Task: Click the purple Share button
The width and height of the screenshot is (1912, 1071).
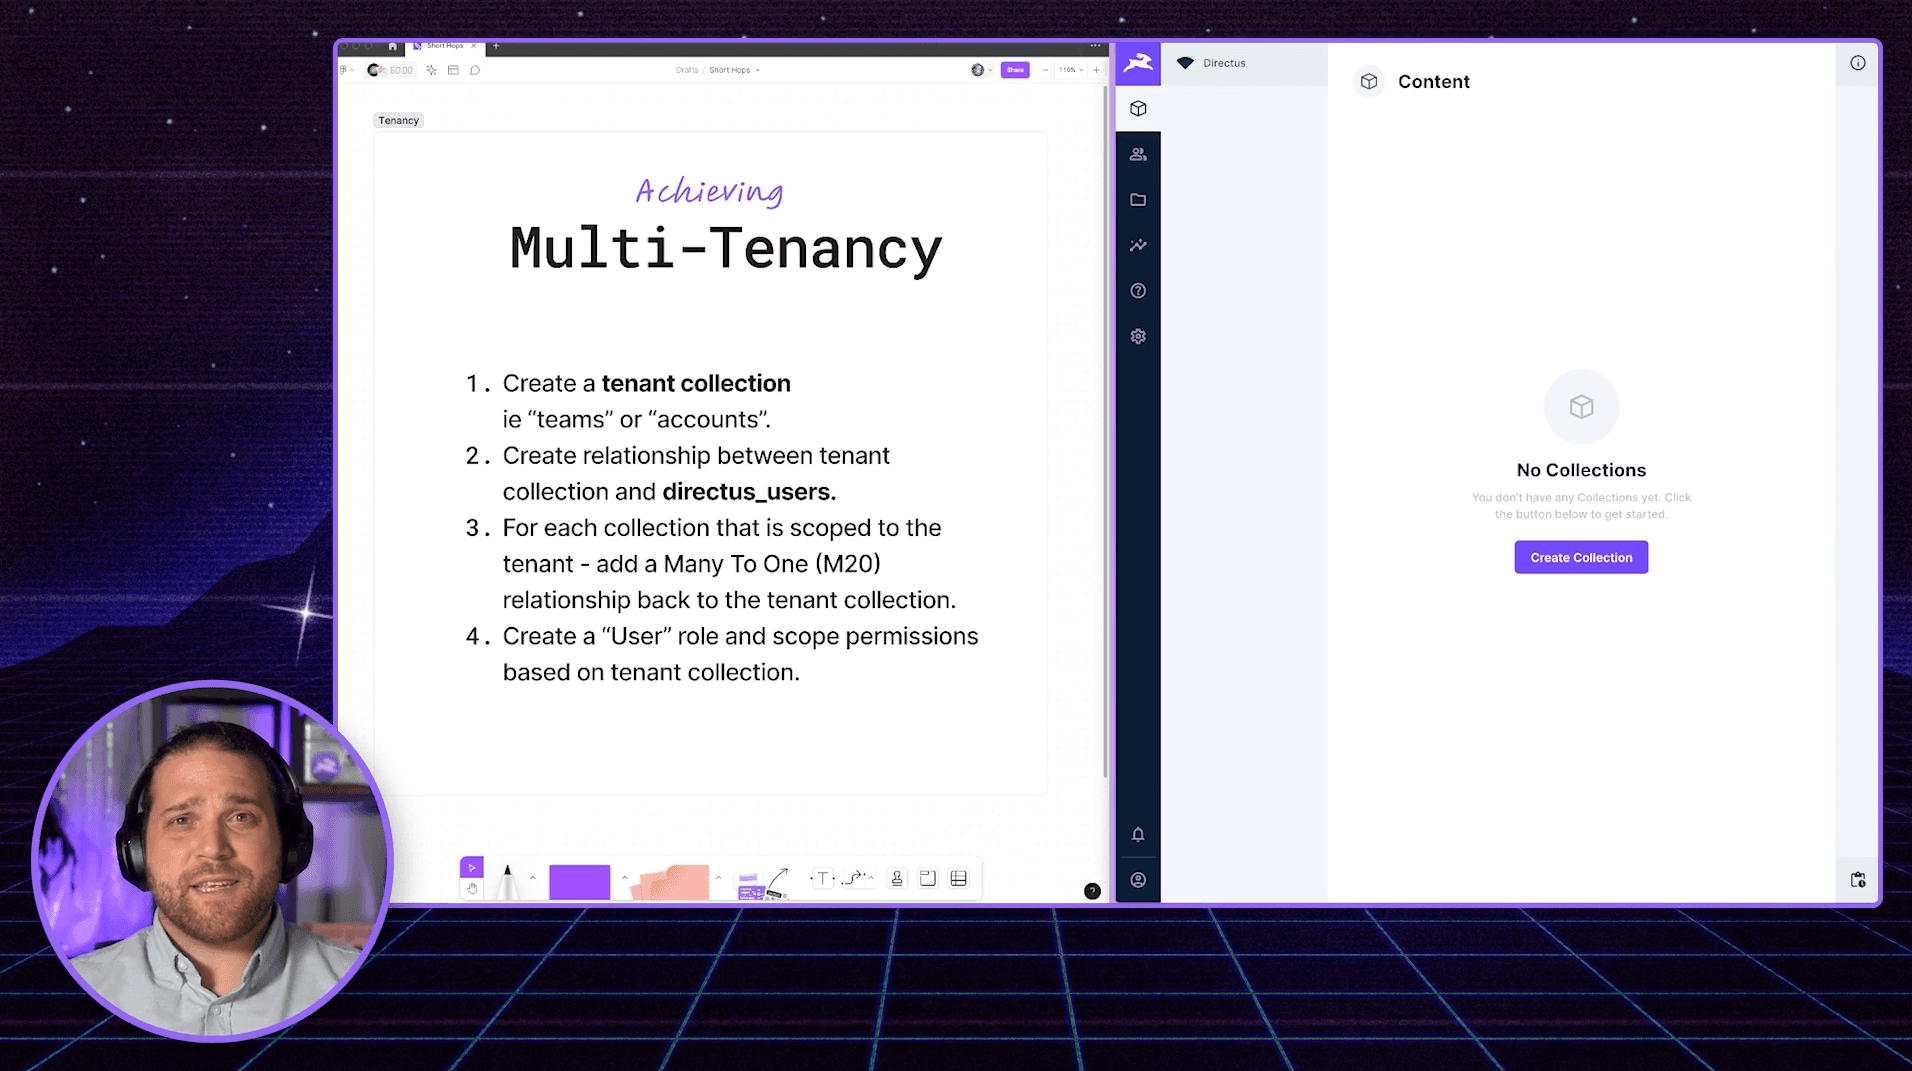Action: 1015,70
